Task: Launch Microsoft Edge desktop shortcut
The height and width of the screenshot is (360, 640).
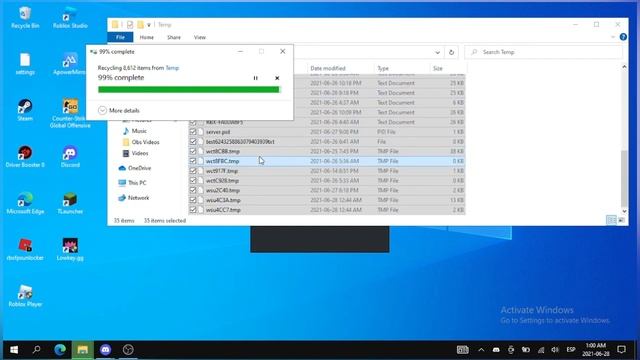Action: tap(25, 203)
